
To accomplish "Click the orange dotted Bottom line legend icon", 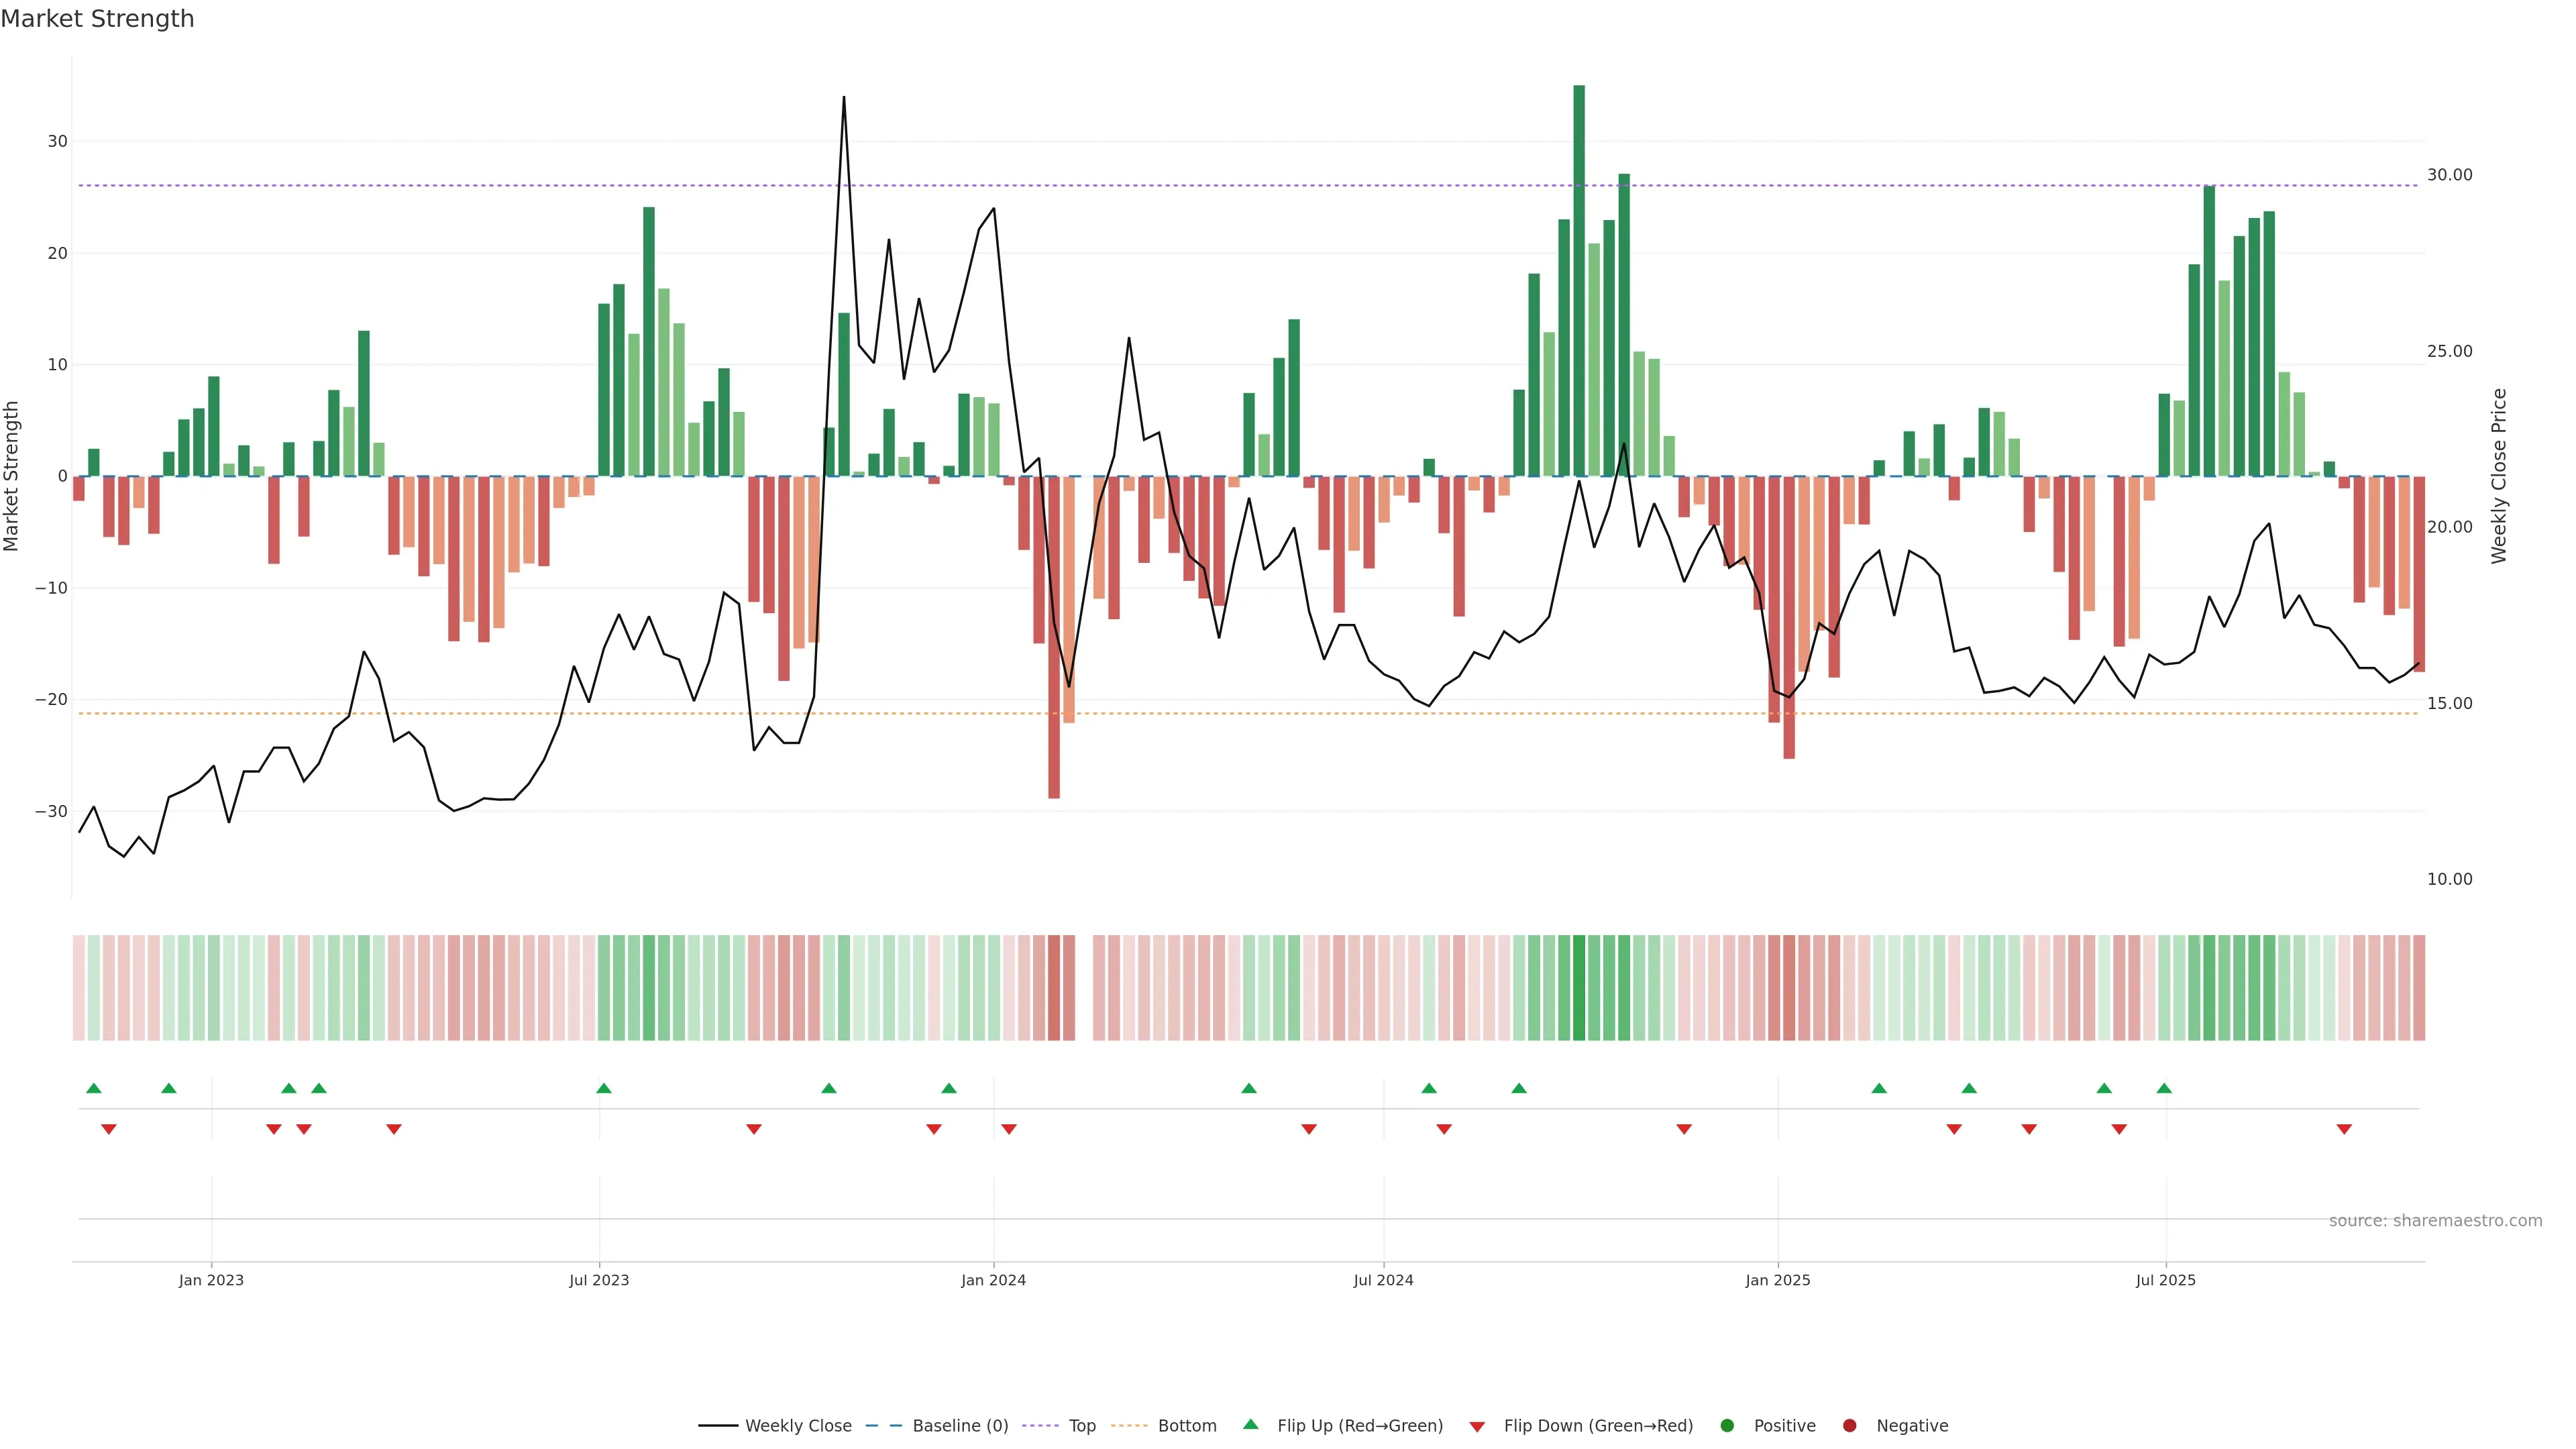I will coord(1129,1426).
